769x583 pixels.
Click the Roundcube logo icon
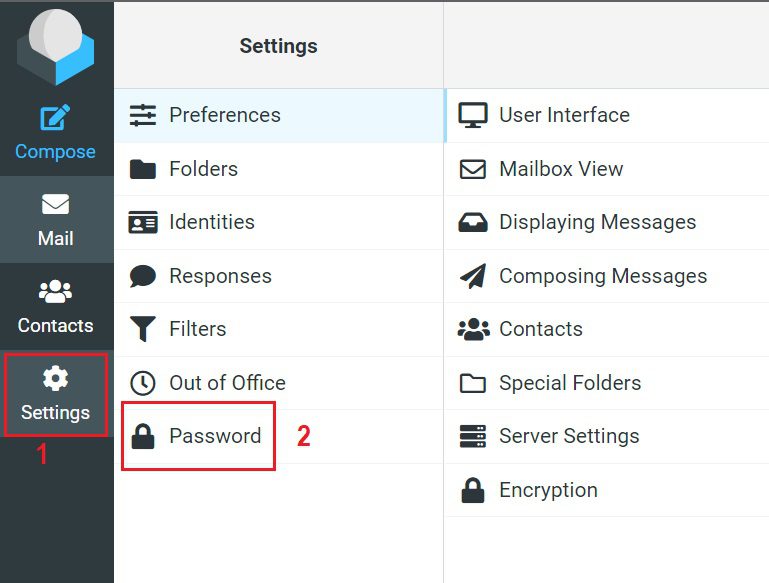(x=56, y=46)
